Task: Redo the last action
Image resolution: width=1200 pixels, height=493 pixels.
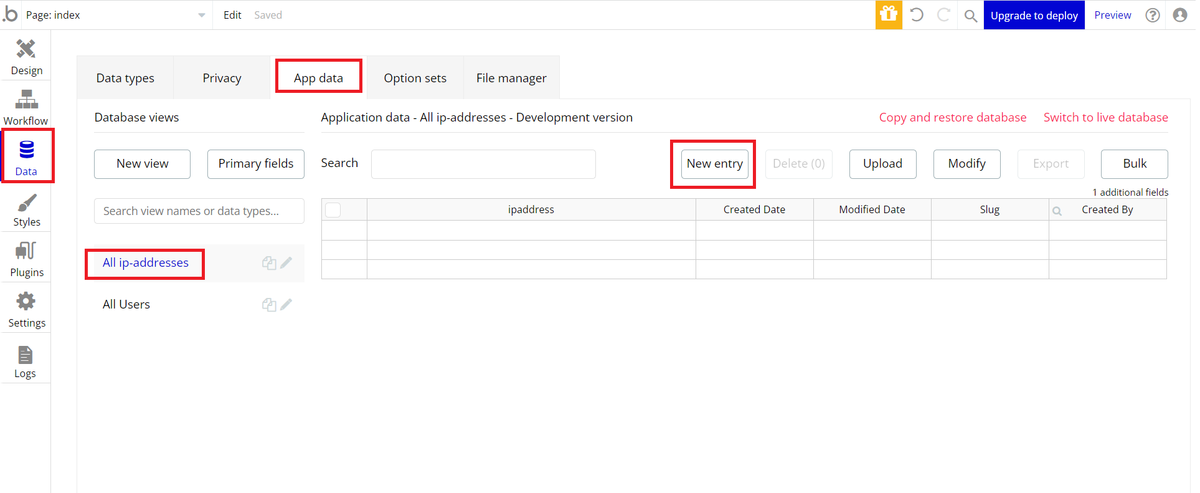Action: click(x=943, y=15)
